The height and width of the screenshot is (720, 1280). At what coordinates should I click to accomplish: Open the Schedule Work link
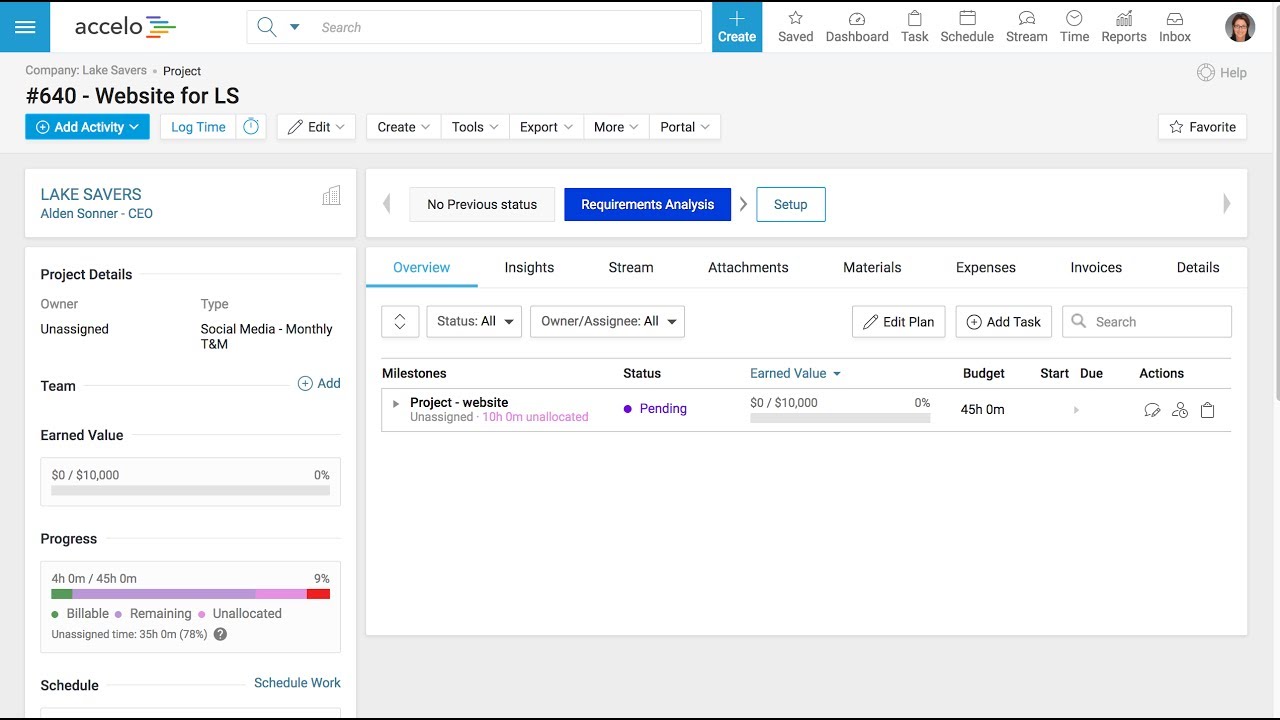point(296,682)
